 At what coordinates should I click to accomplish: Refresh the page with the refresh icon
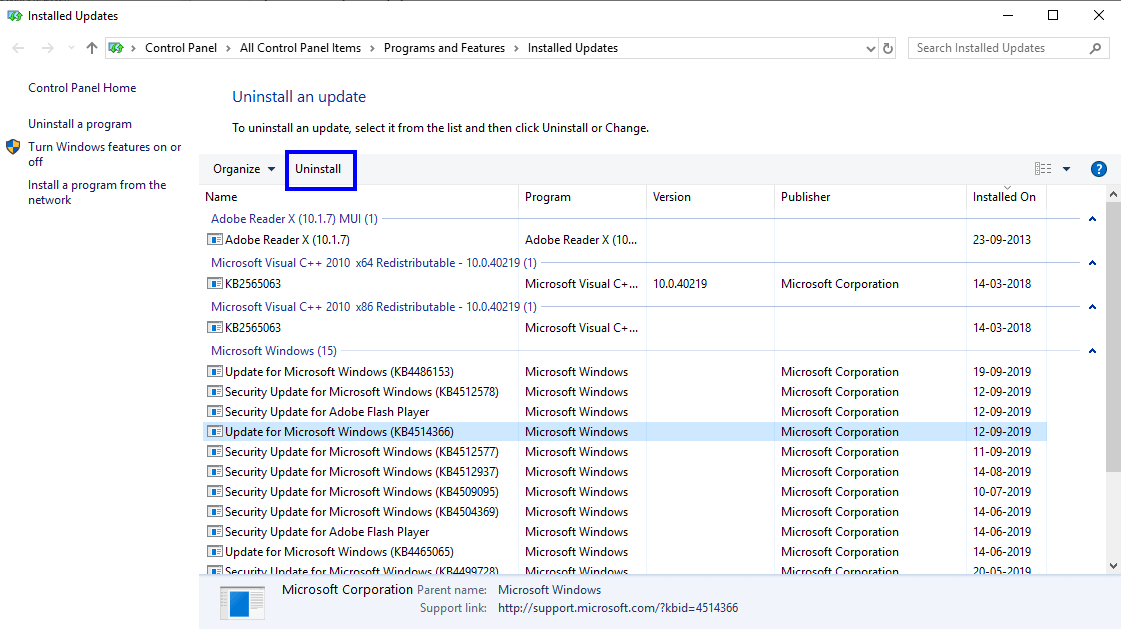pos(887,47)
